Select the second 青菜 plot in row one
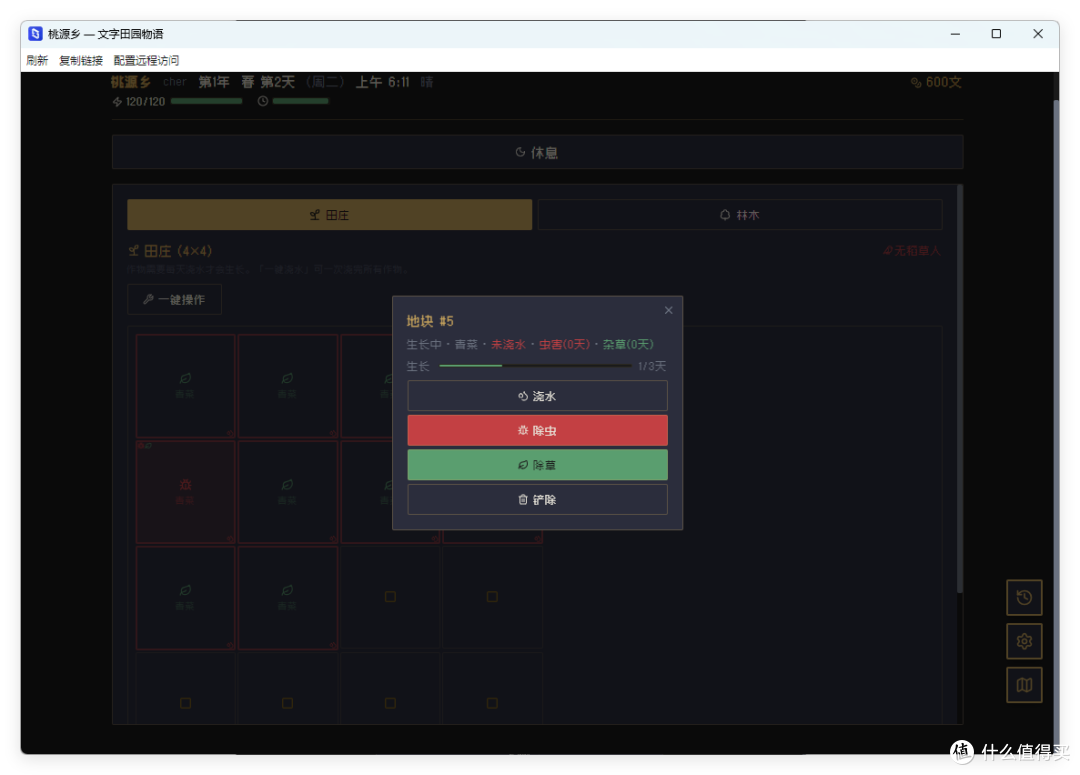 [x=288, y=386]
